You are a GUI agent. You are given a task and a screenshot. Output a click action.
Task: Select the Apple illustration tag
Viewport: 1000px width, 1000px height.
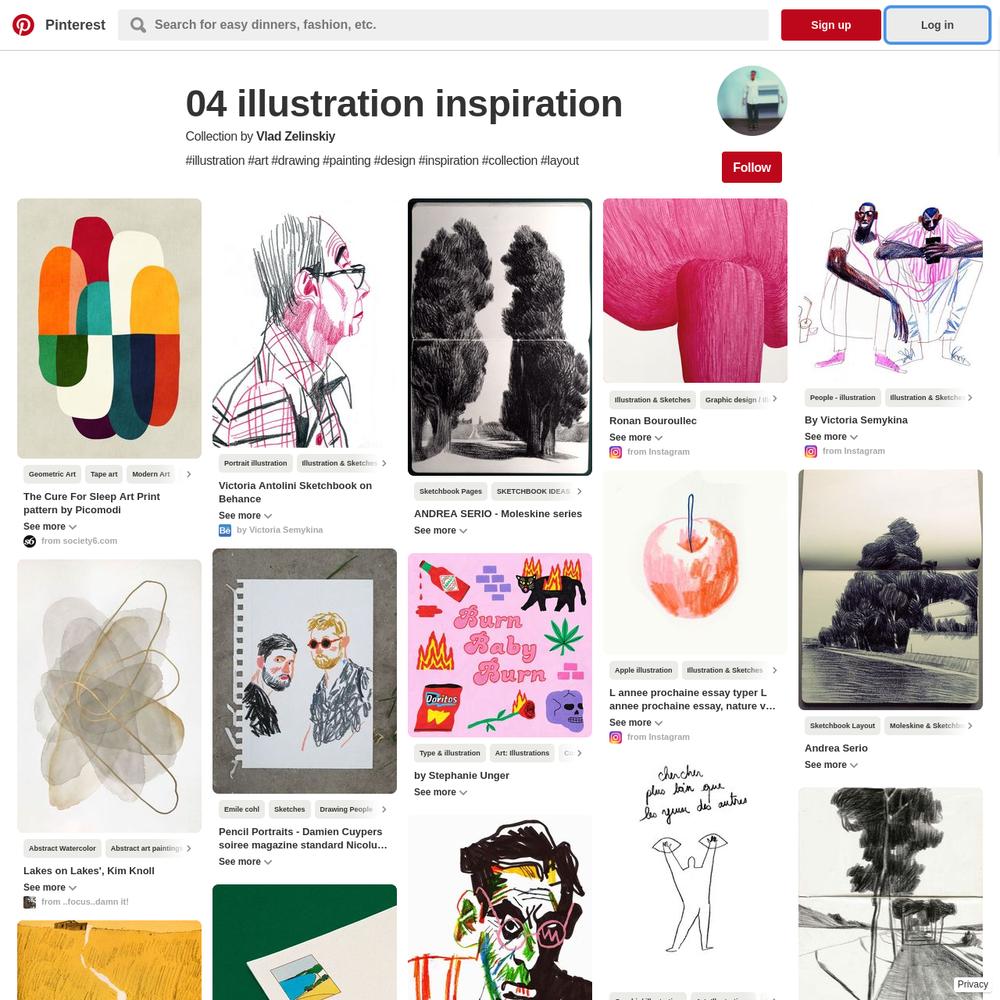click(643, 670)
